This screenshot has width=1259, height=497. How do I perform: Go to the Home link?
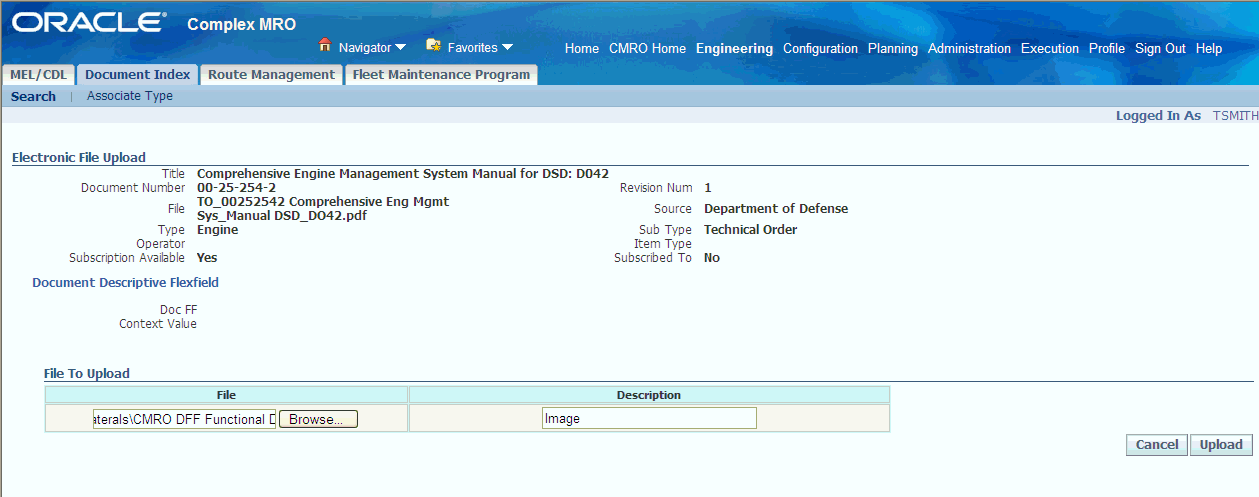[582, 48]
